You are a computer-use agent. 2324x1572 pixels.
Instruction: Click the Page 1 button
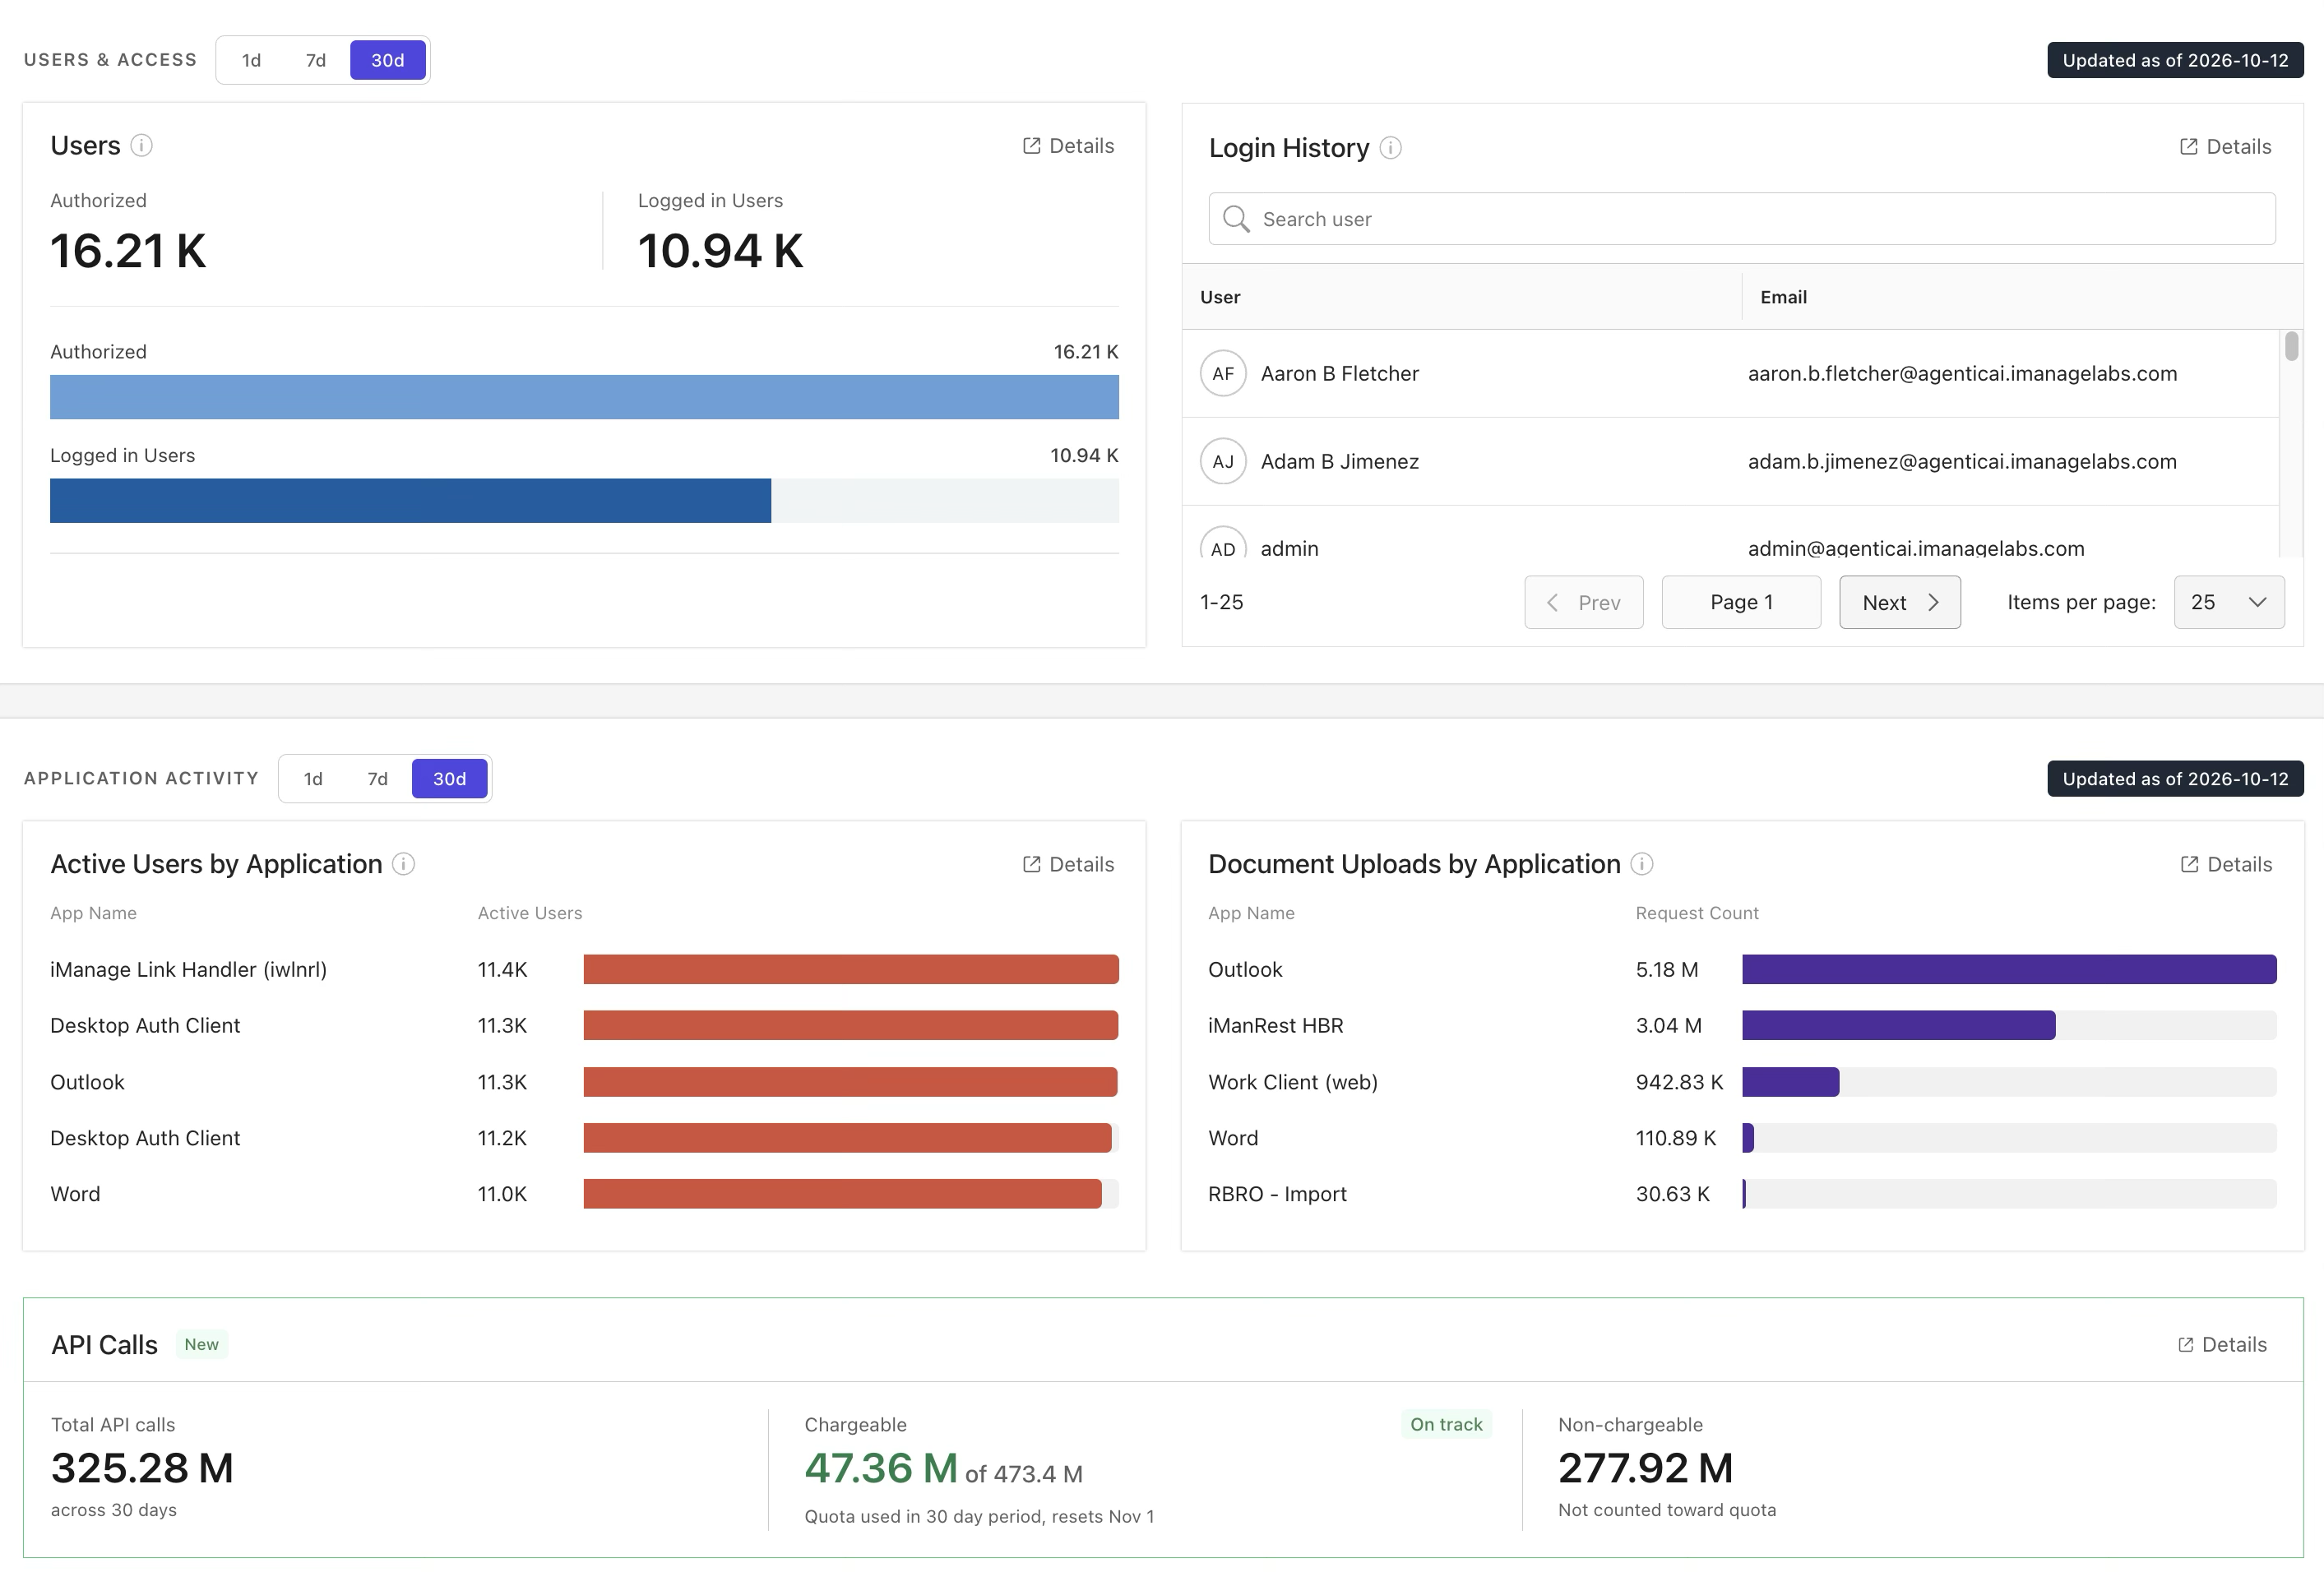(x=1741, y=602)
